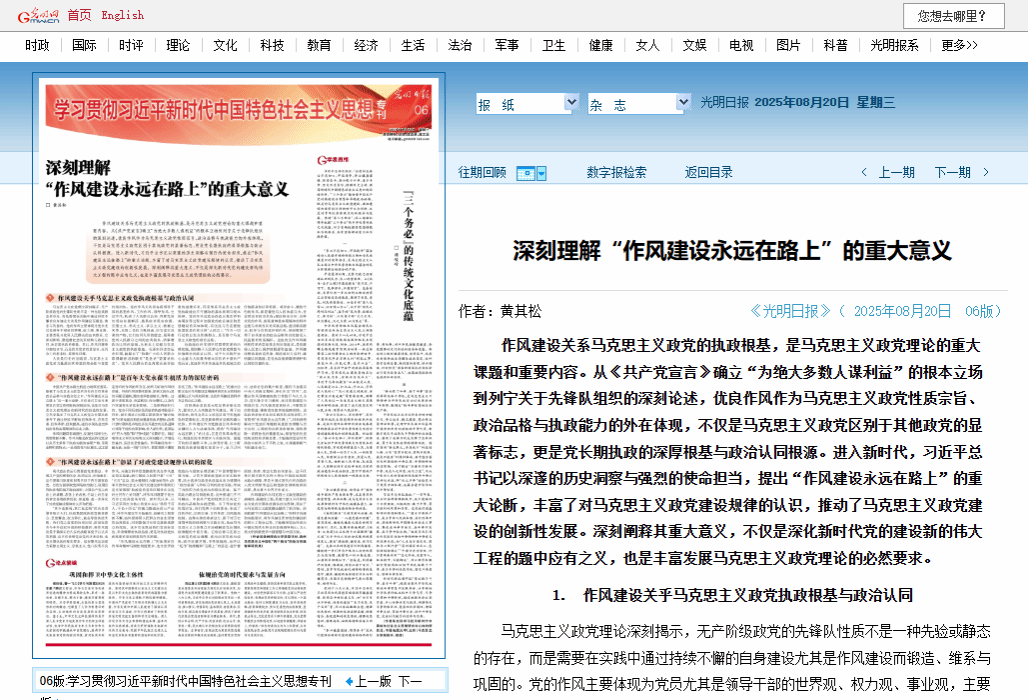This screenshot has width=1028, height=700.
Task: Click the Gmw.cn logo
Action: pyautogui.click(x=38, y=15)
